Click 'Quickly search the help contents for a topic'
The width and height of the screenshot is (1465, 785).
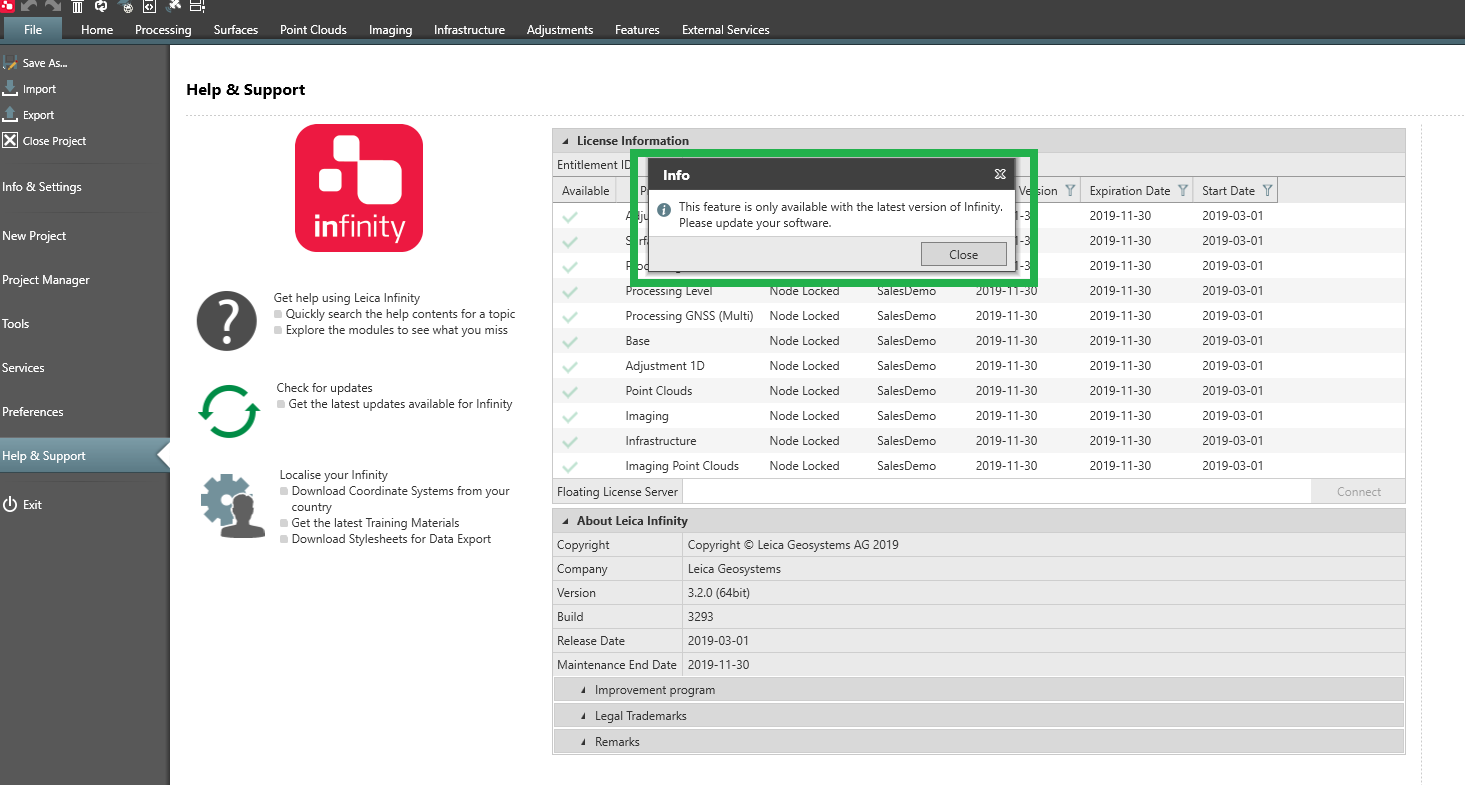(400, 314)
